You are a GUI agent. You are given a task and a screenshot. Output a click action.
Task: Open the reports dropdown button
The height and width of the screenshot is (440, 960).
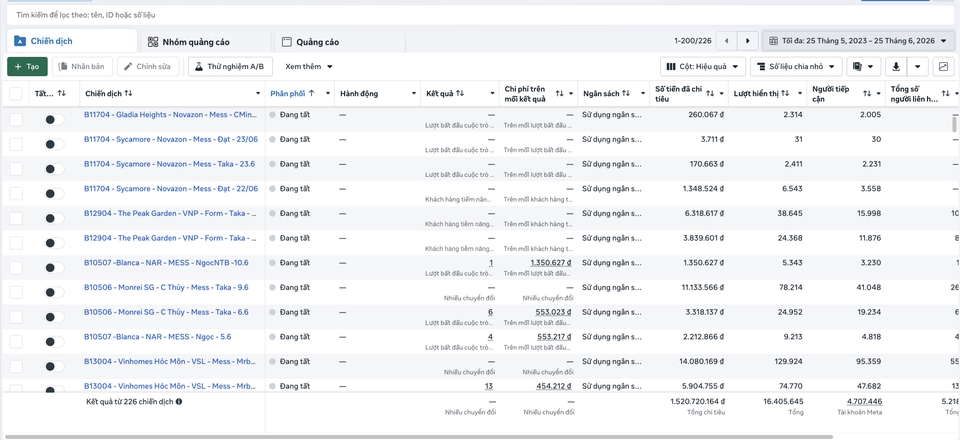[863, 66]
